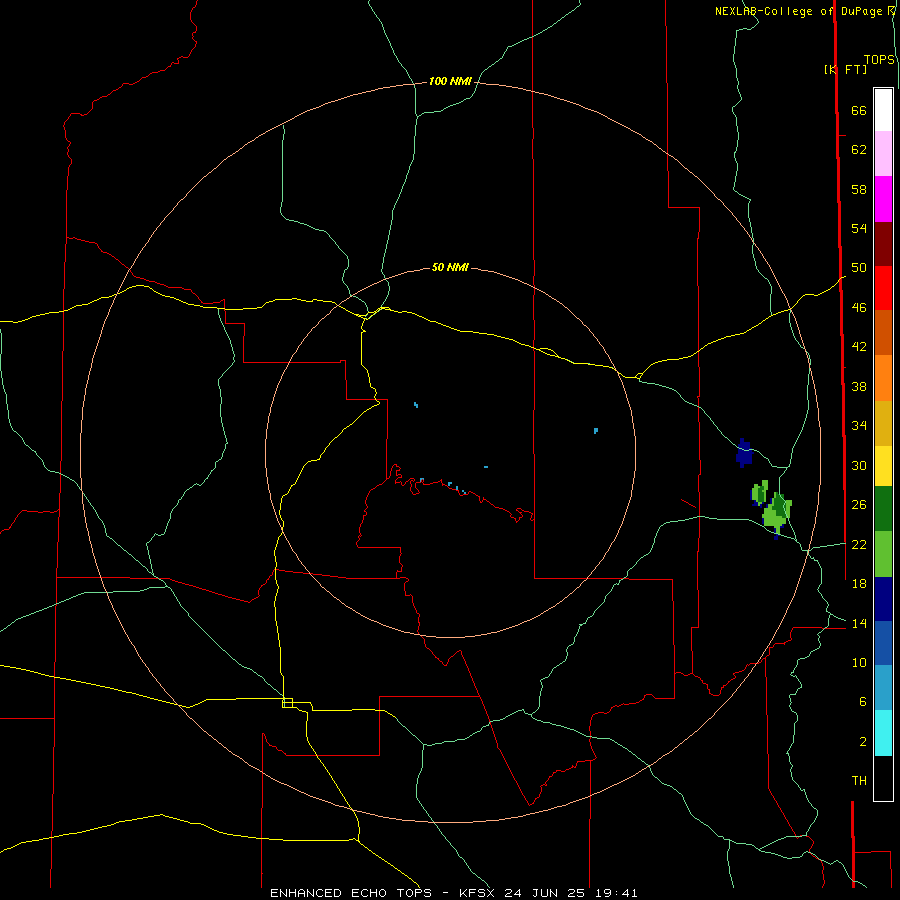Click the 46 legend value
The image size is (900, 900).
coord(859,308)
